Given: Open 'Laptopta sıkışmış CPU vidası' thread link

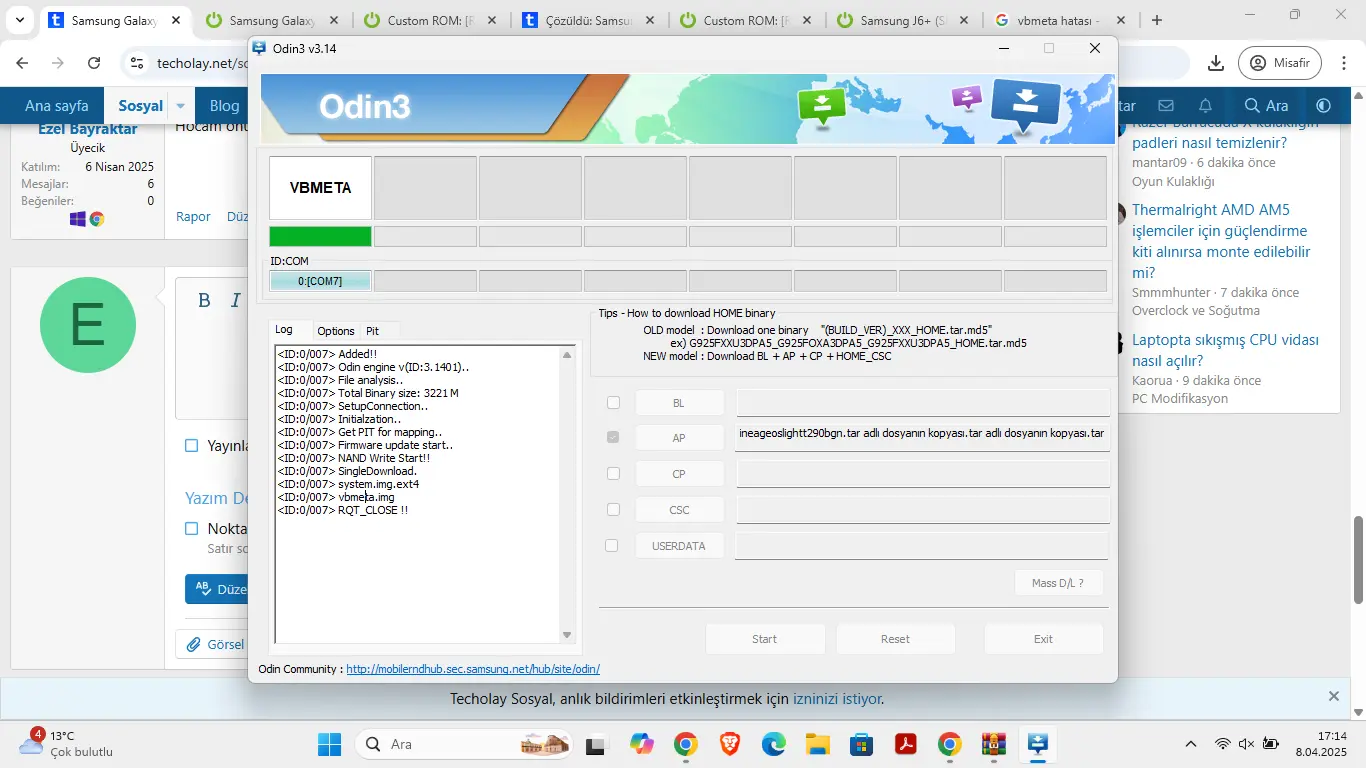Looking at the screenshot, I should 1226,350.
